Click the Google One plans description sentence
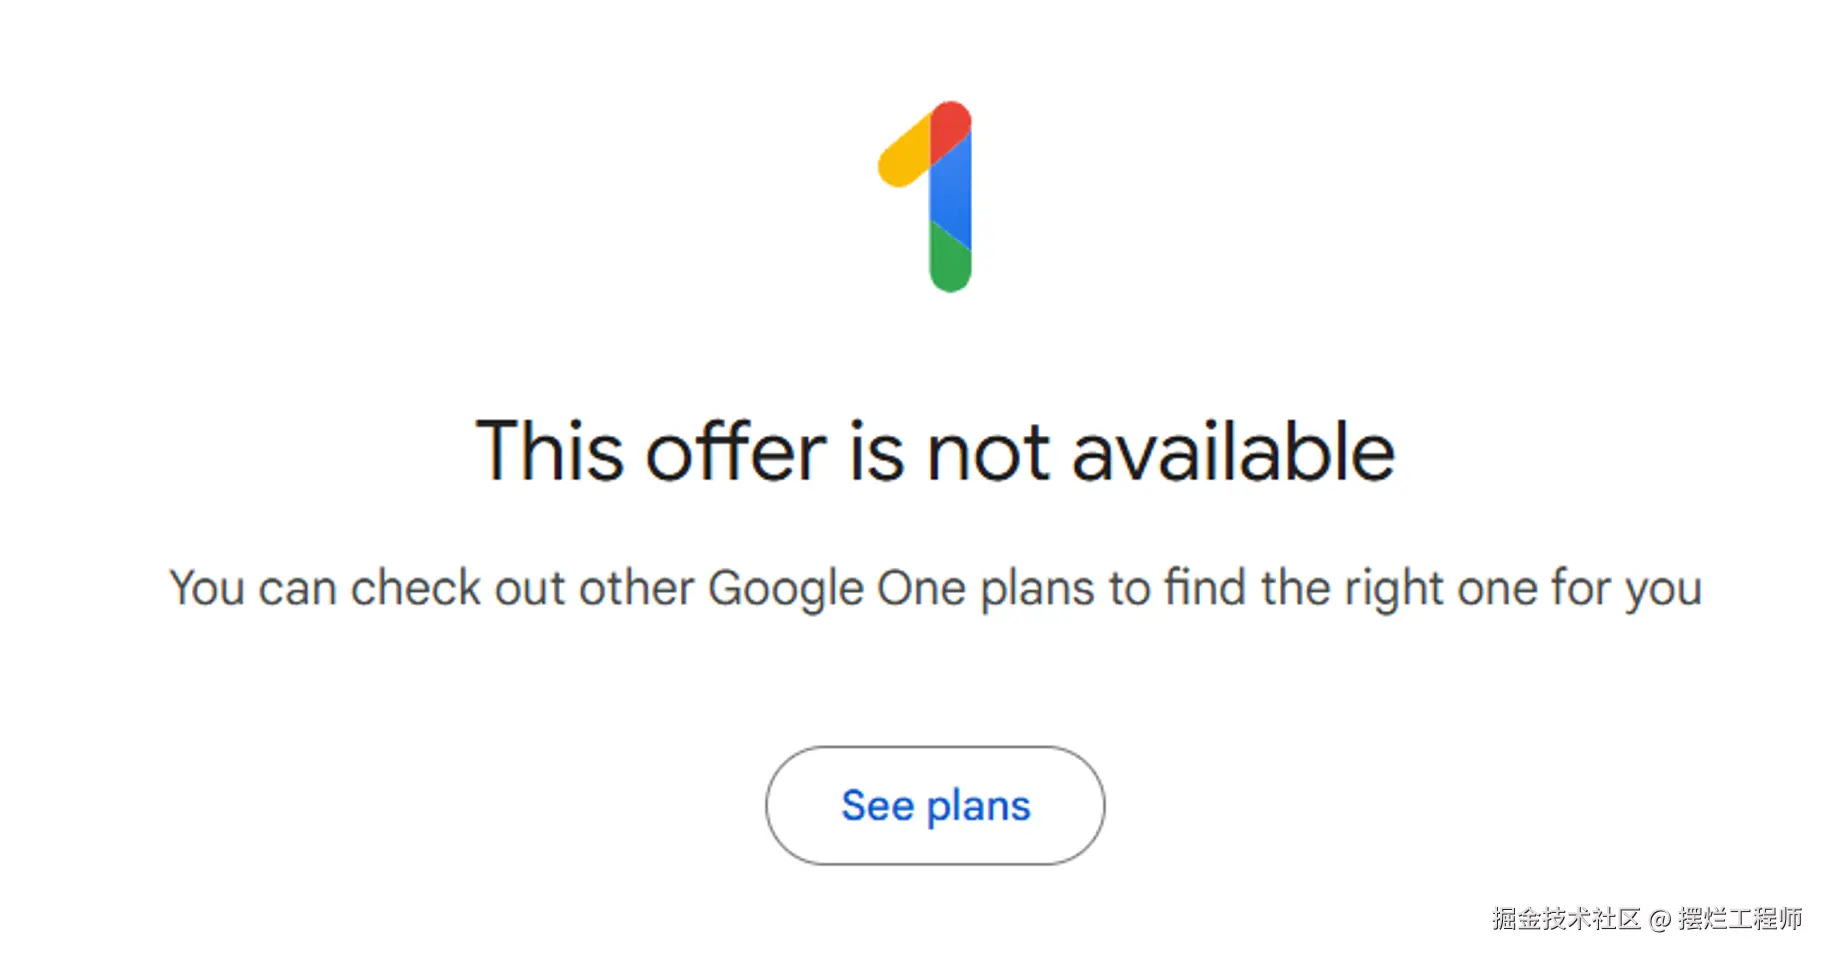The image size is (1828, 958). coord(935,588)
